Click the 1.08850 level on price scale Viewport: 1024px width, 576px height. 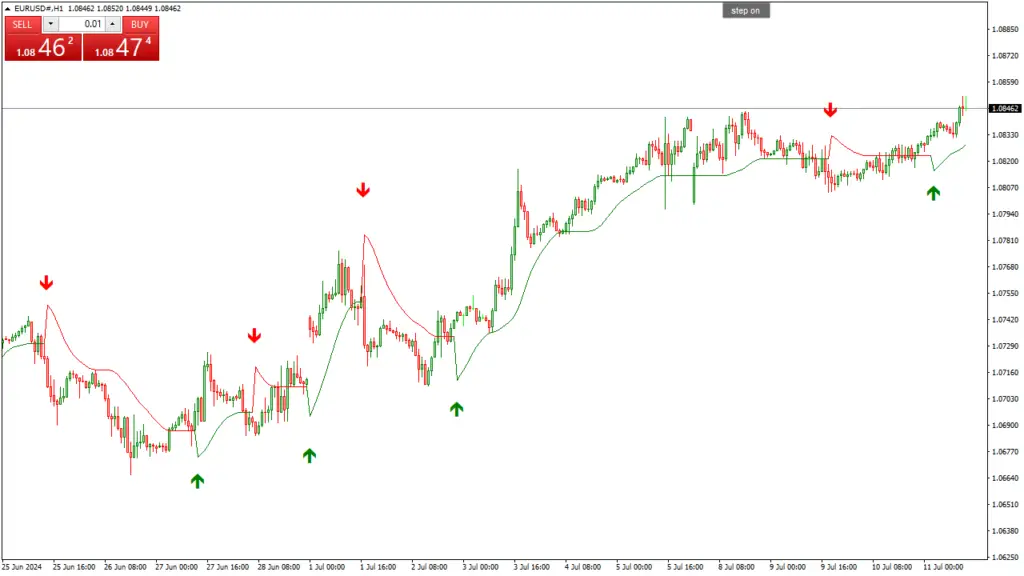(x=1003, y=29)
